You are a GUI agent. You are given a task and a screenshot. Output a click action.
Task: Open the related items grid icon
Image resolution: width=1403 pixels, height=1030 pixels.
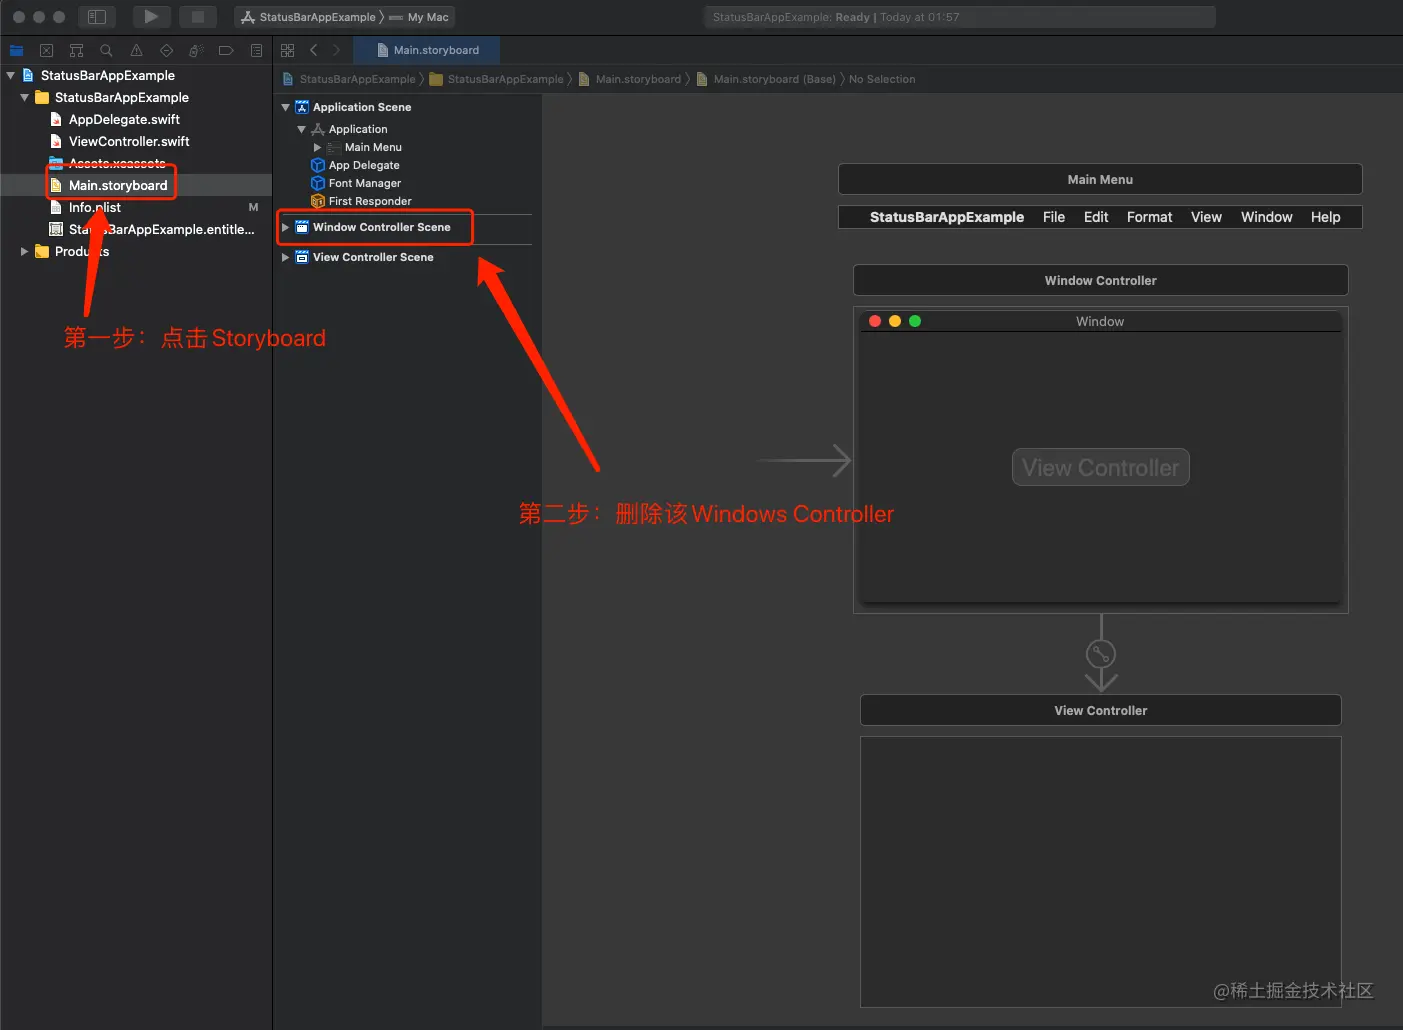click(288, 50)
